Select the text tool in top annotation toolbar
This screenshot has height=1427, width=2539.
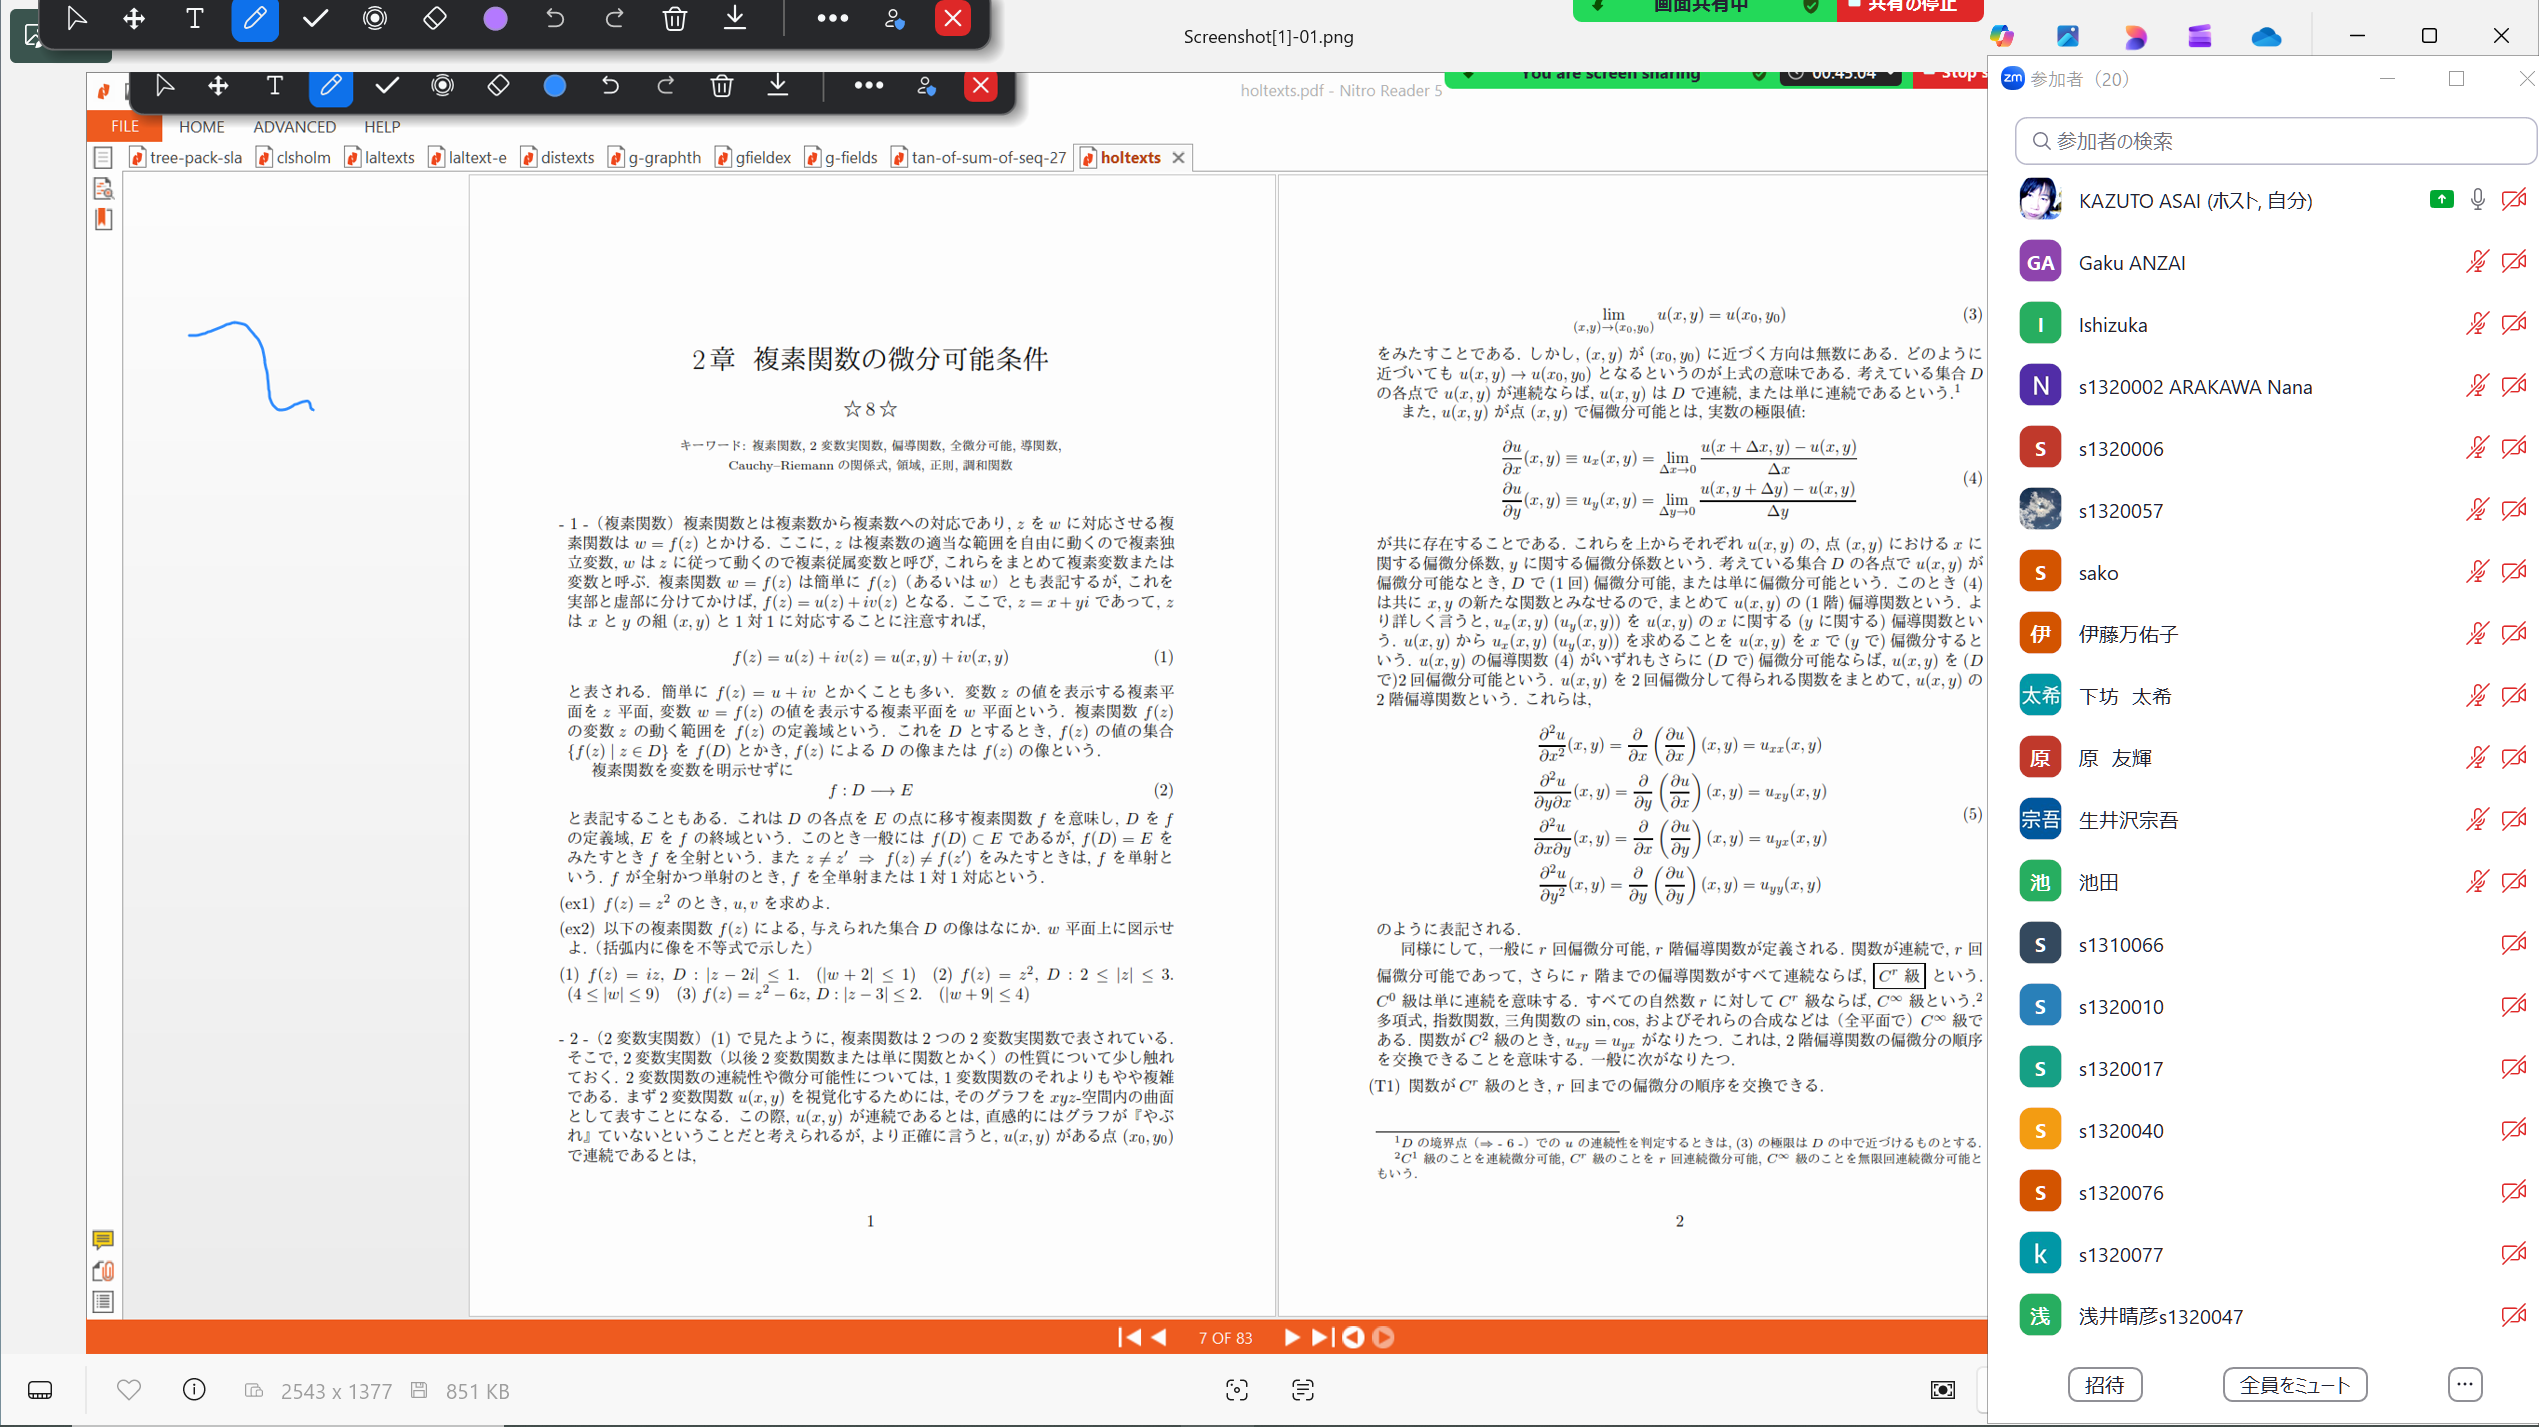pyautogui.click(x=194, y=18)
